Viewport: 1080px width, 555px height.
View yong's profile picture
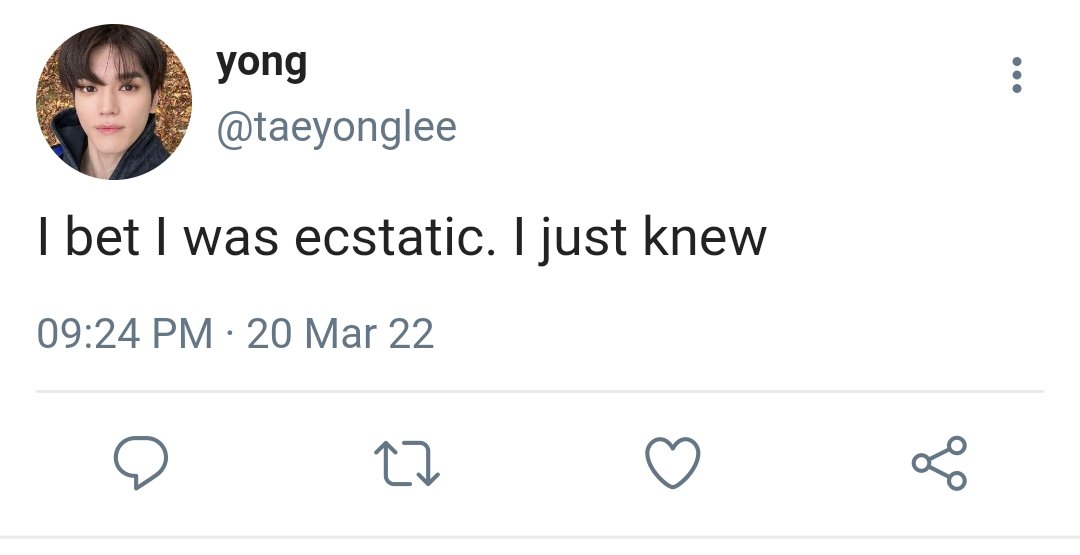click(114, 101)
